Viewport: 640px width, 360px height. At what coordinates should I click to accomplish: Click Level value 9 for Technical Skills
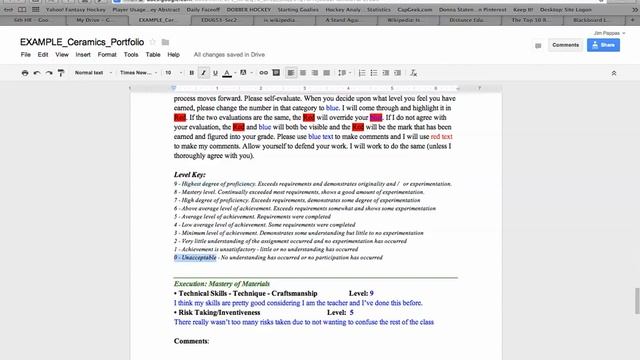click(371, 293)
